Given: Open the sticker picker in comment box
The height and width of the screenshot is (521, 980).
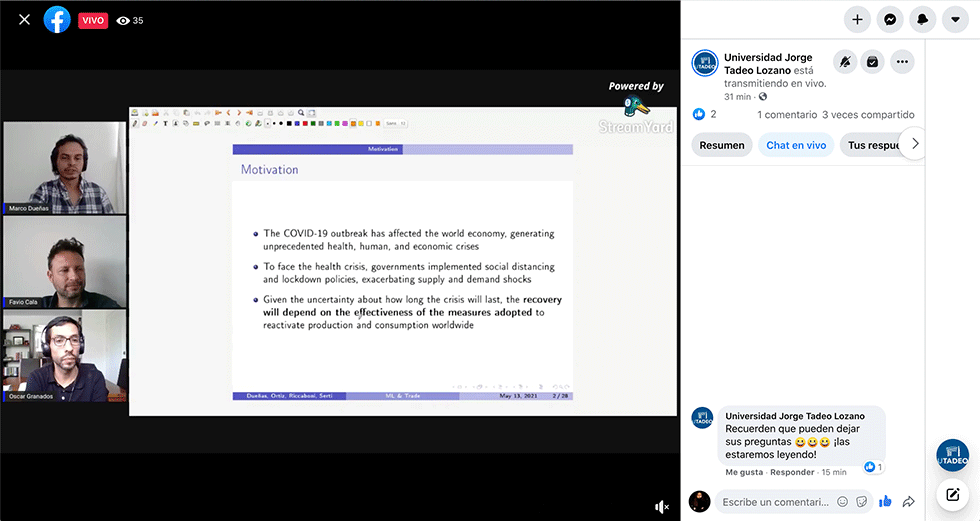Looking at the screenshot, I should [861, 502].
